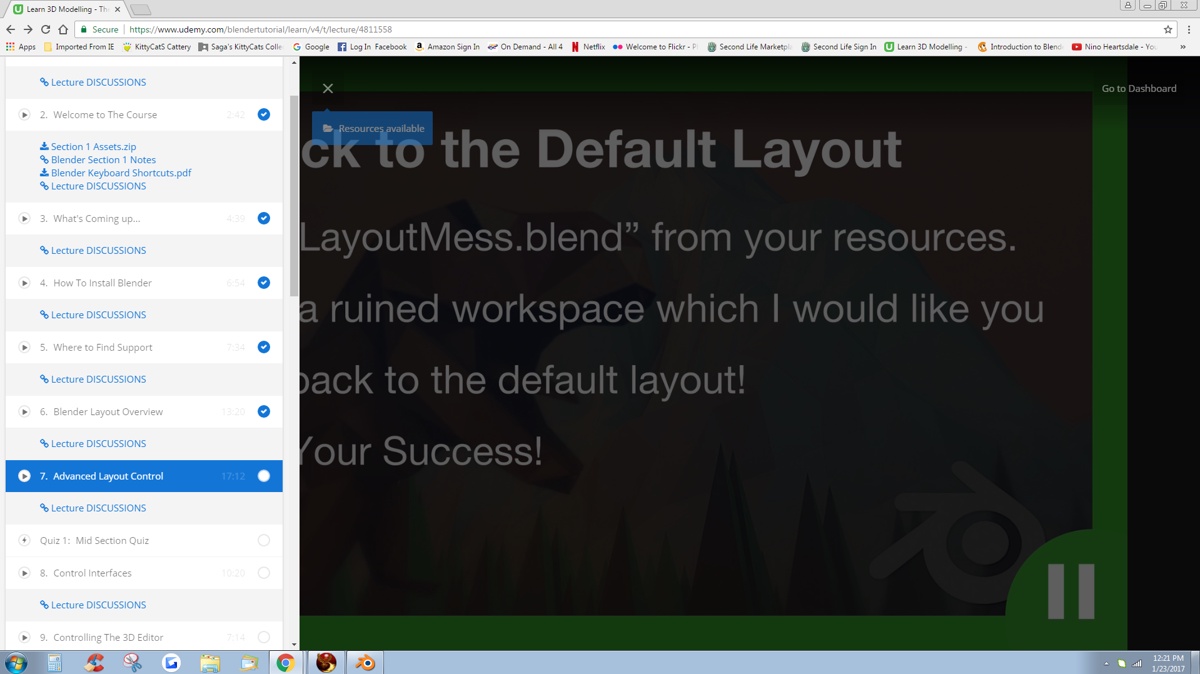Click the play icon beside What's Coming up
1200x674 pixels.
24,218
